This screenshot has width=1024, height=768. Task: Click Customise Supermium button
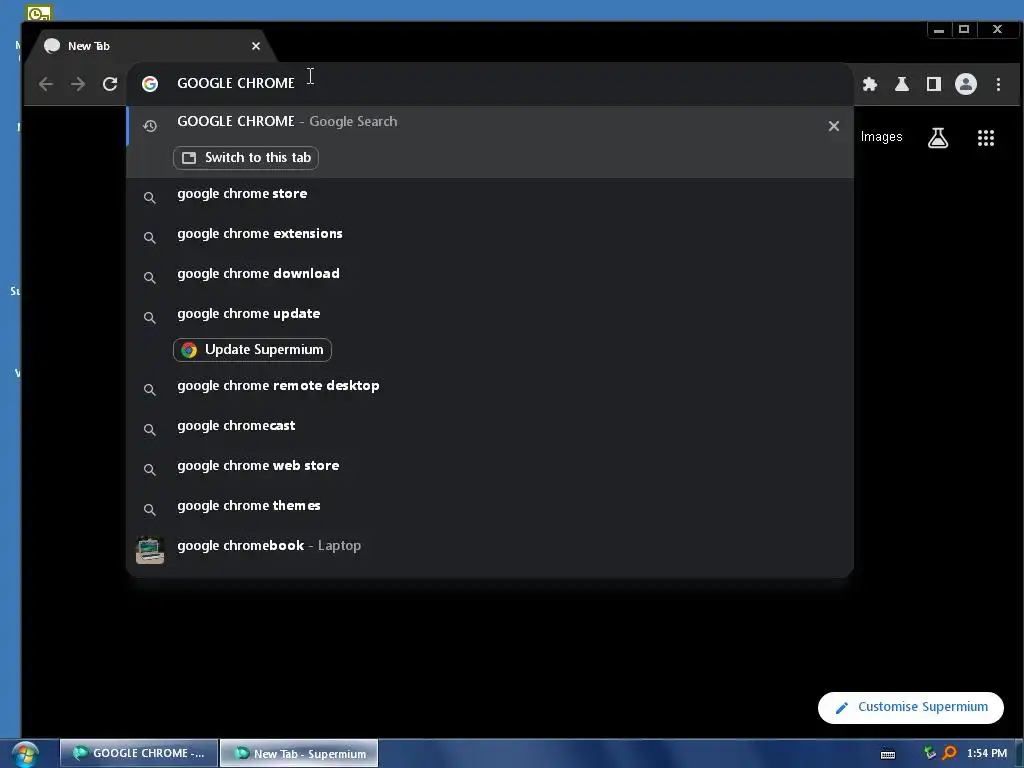[910, 707]
